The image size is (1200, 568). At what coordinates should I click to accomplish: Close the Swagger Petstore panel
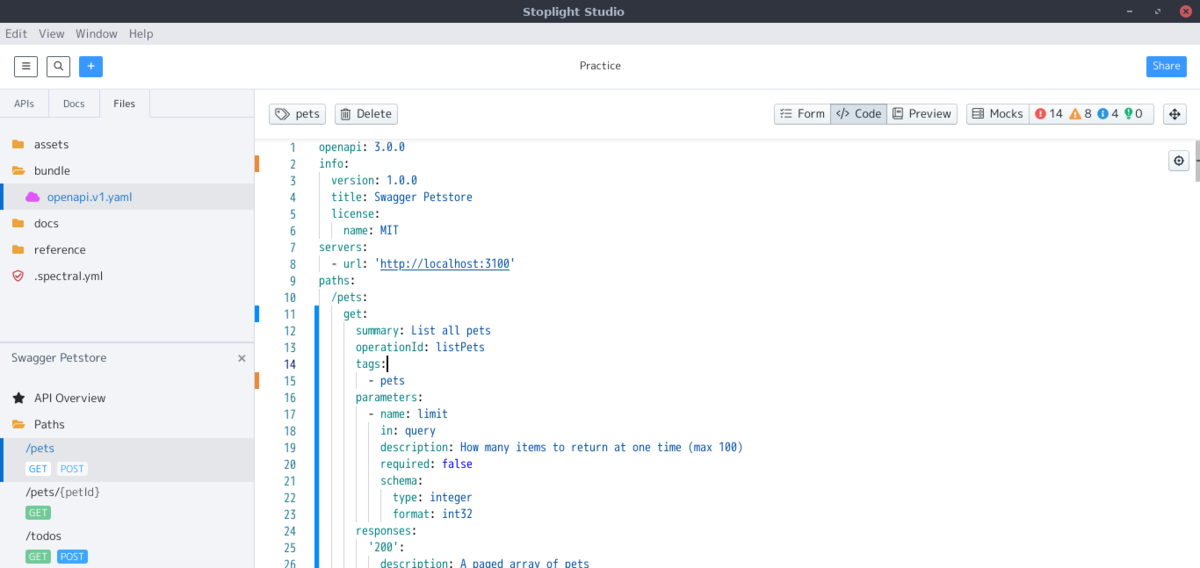(x=241, y=358)
